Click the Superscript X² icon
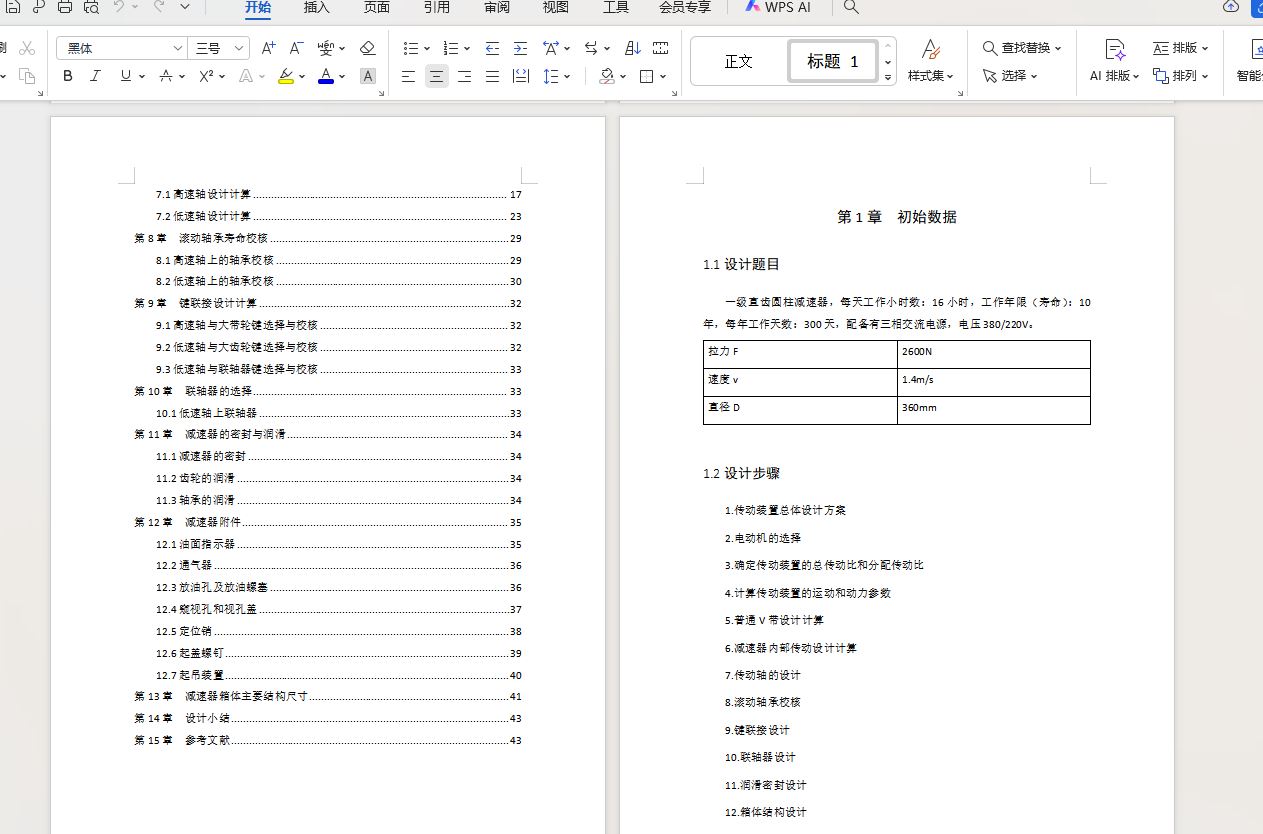 click(206, 76)
